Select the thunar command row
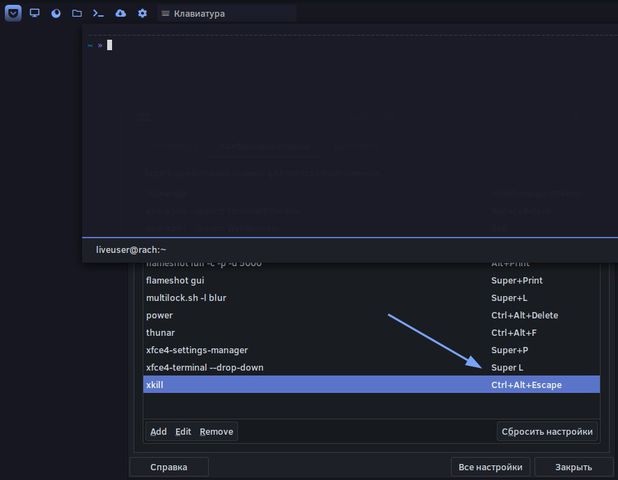Viewport: 618px width, 480px height. pos(371,333)
